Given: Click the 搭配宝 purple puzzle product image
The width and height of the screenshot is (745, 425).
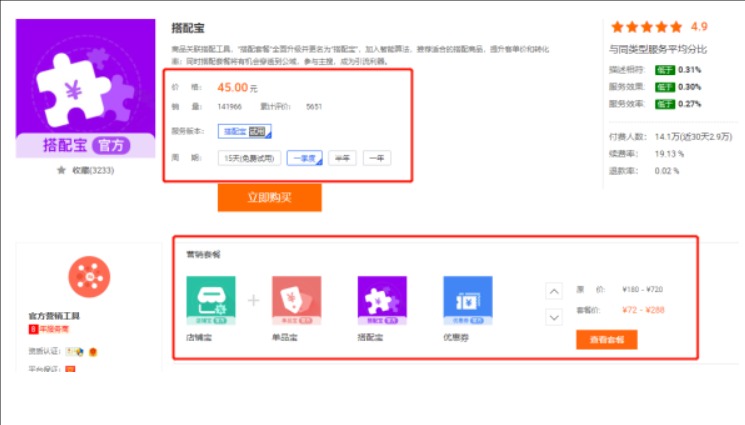Looking at the screenshot, I should 86,88.
